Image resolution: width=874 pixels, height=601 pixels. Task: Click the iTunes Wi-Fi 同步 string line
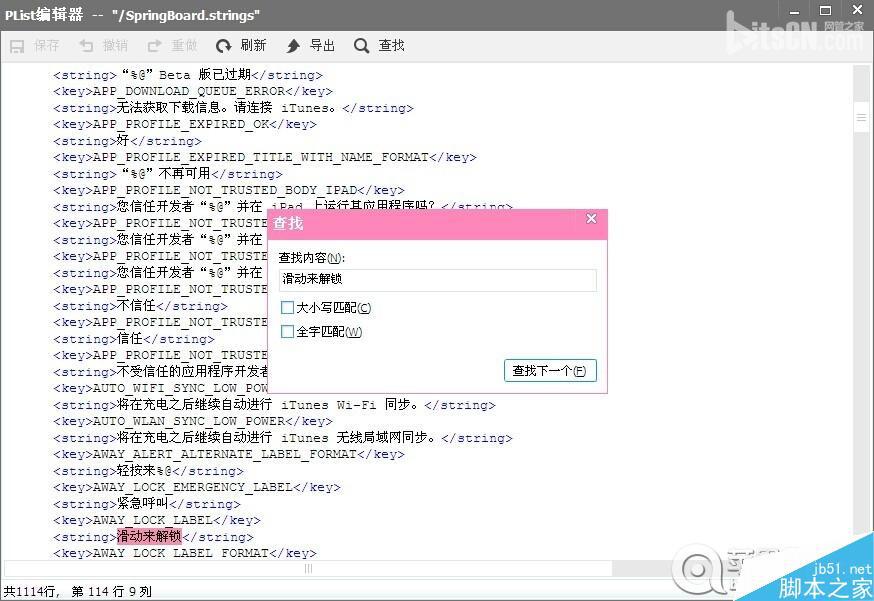point(274,404)
